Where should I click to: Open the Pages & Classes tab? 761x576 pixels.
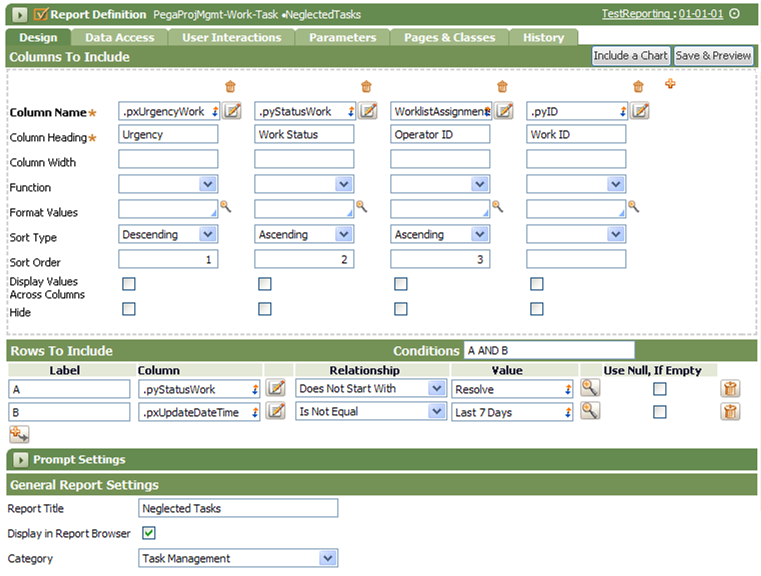tap(449, 38)
